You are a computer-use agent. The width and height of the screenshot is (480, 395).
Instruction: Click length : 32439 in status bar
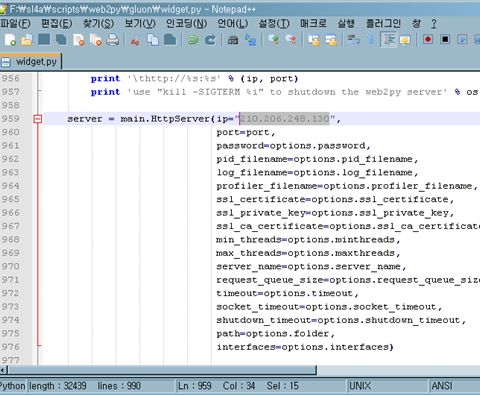58,386
